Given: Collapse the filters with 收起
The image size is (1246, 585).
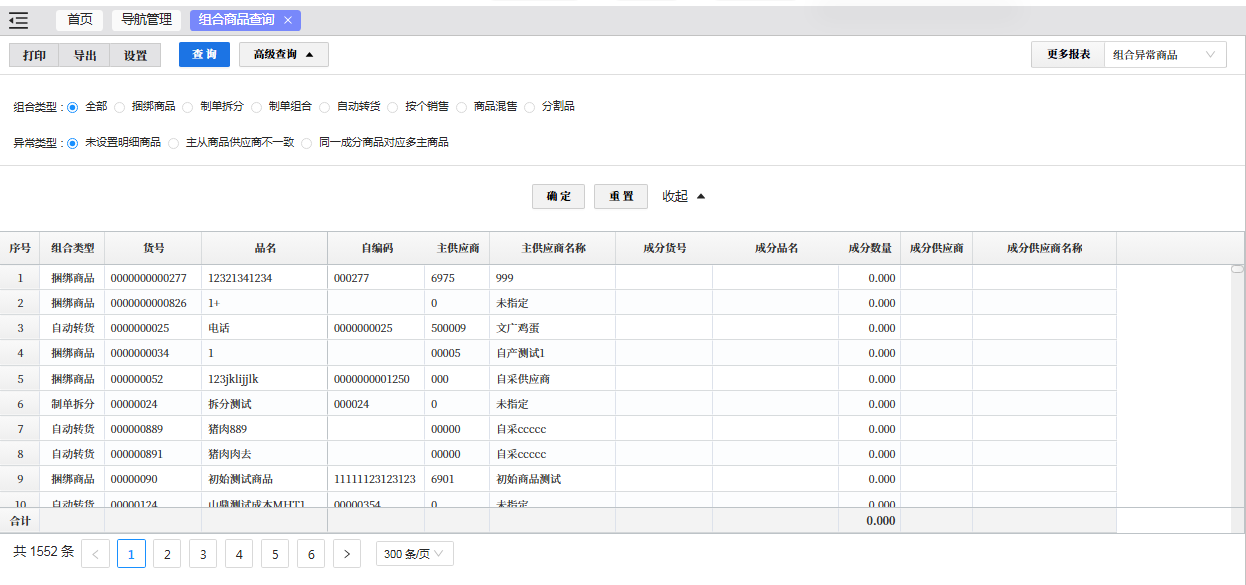Looking at the screenshot, I should coord(684,196).
